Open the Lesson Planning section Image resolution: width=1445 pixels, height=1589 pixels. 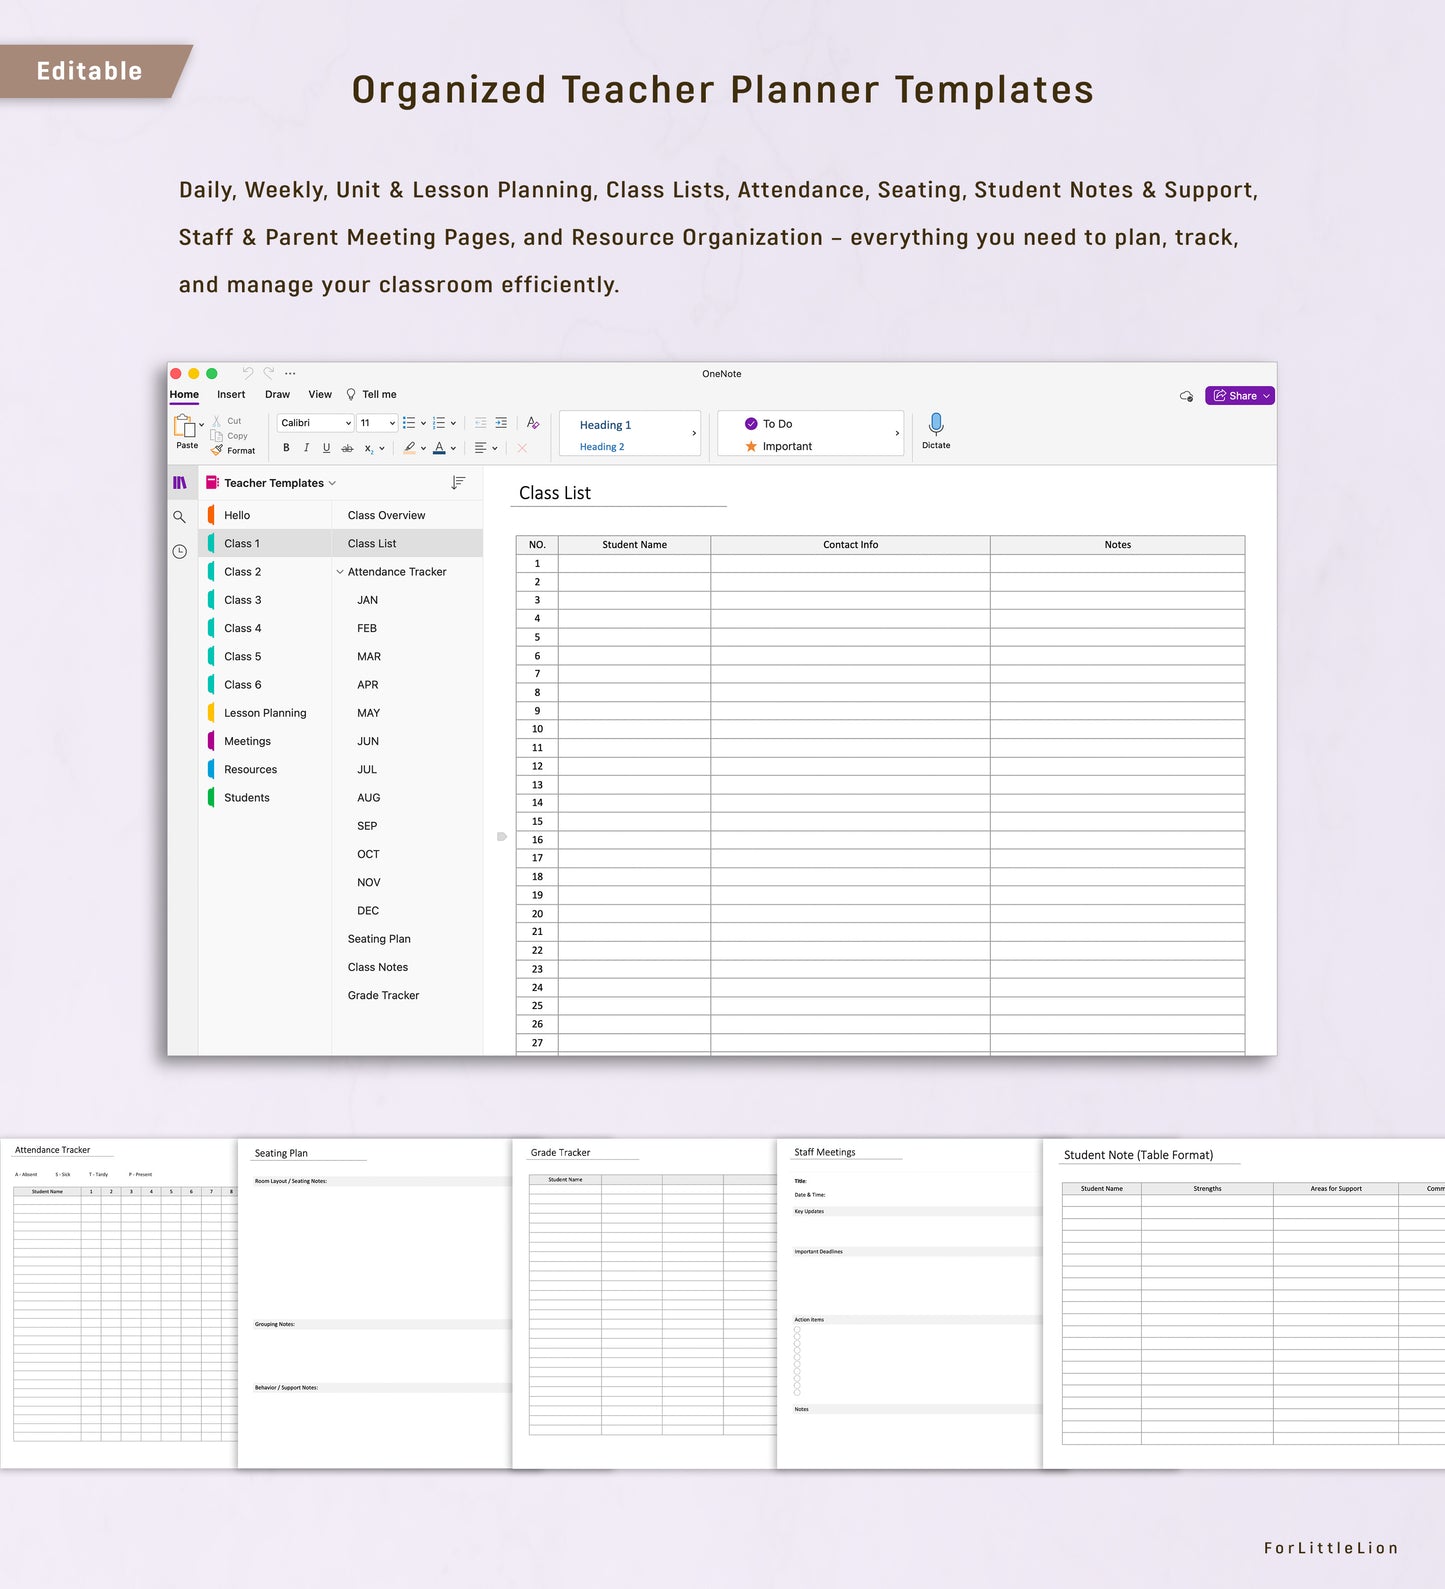[x=264, y=713]
